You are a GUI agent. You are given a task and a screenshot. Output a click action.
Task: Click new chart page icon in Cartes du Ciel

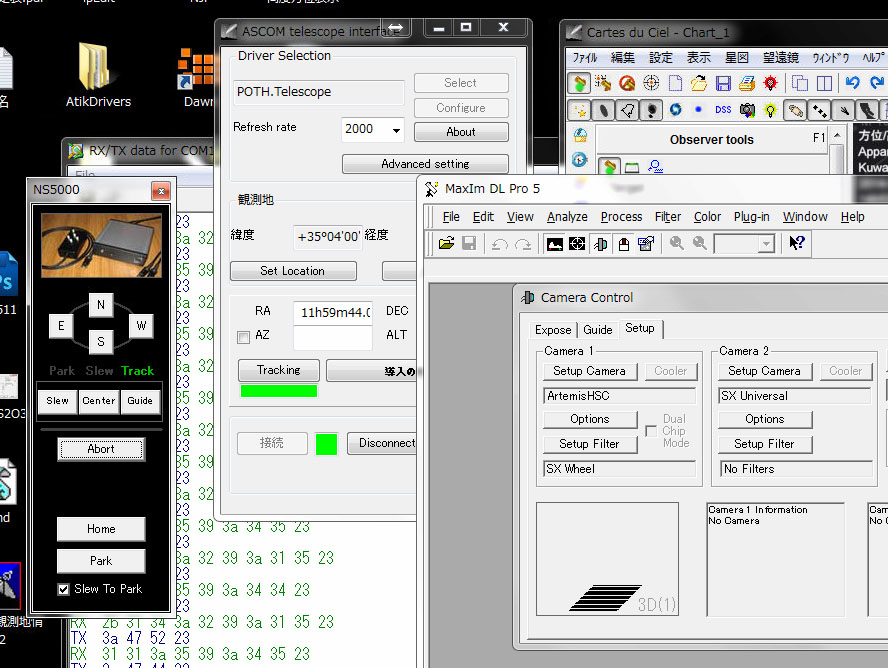pos(675,84)
